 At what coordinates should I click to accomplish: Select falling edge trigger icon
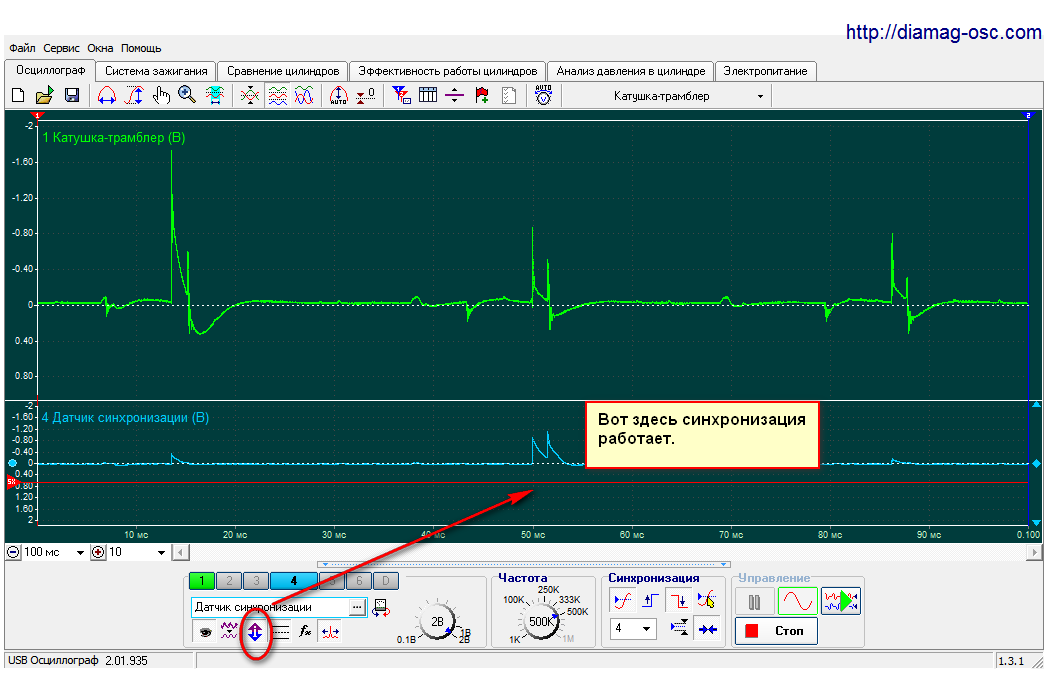(x=679, y=599)
